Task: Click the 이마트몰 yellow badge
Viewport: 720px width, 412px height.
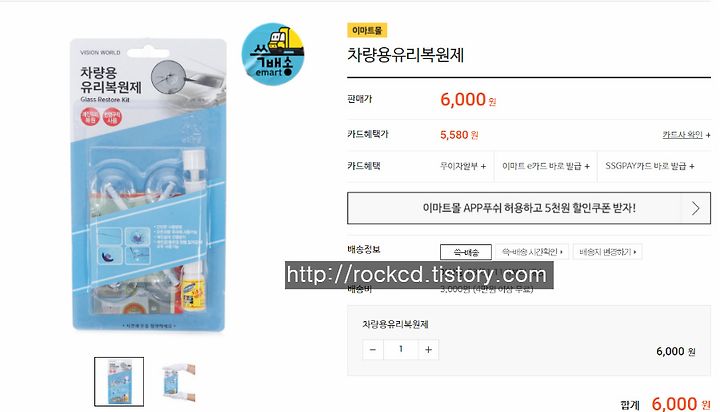Action: click(x=367, y=30)
